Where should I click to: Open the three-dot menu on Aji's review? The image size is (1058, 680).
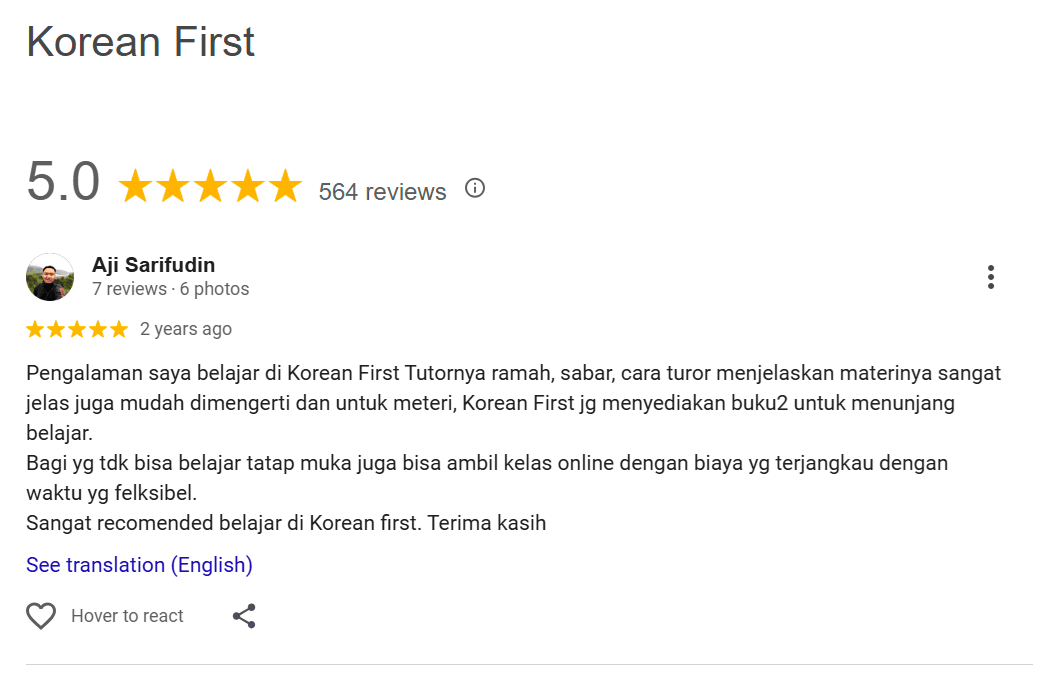click(x=990, y=277)
